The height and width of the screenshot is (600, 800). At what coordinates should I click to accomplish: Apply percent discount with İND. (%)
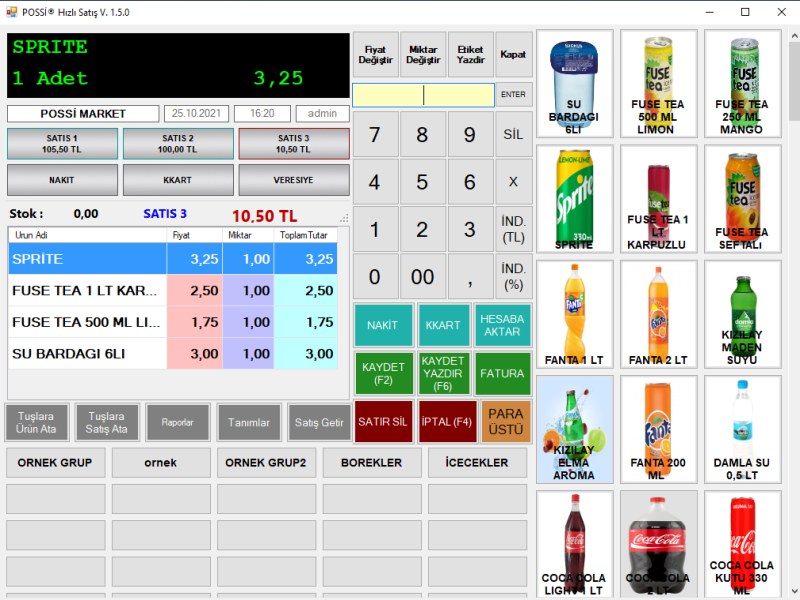pyautogui.click(x=513, y=277)
